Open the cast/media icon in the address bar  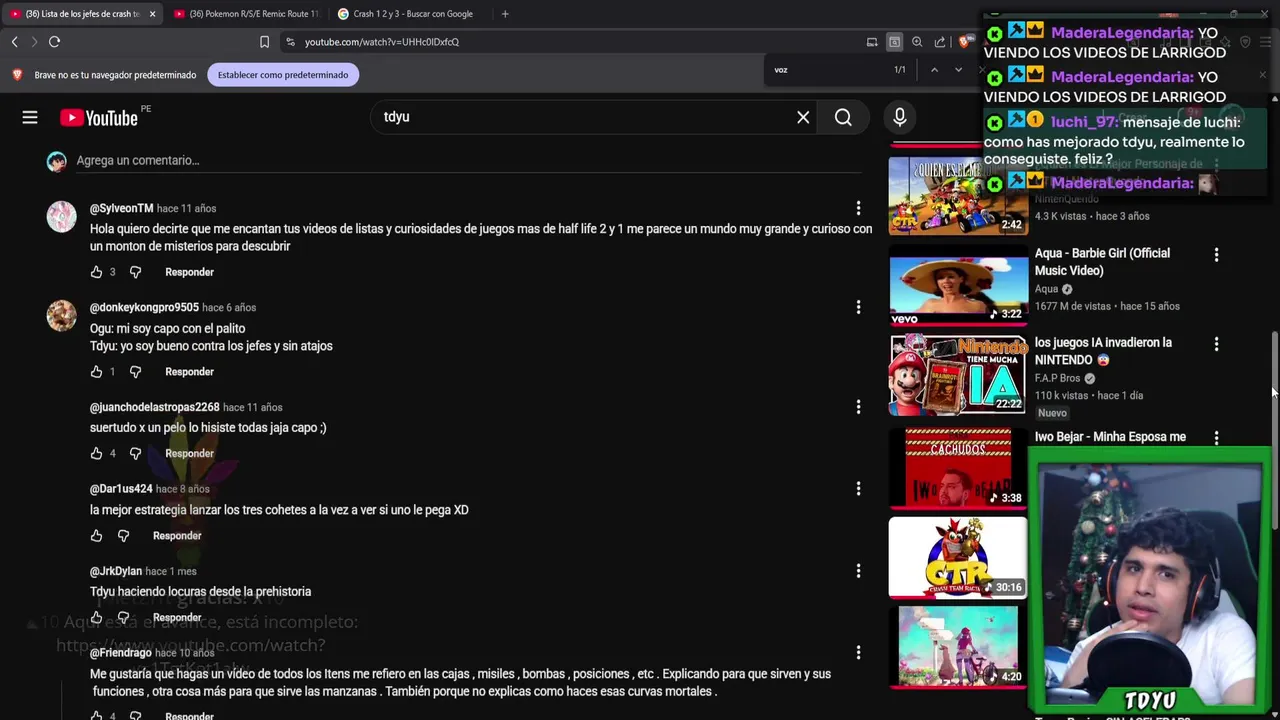872,42
